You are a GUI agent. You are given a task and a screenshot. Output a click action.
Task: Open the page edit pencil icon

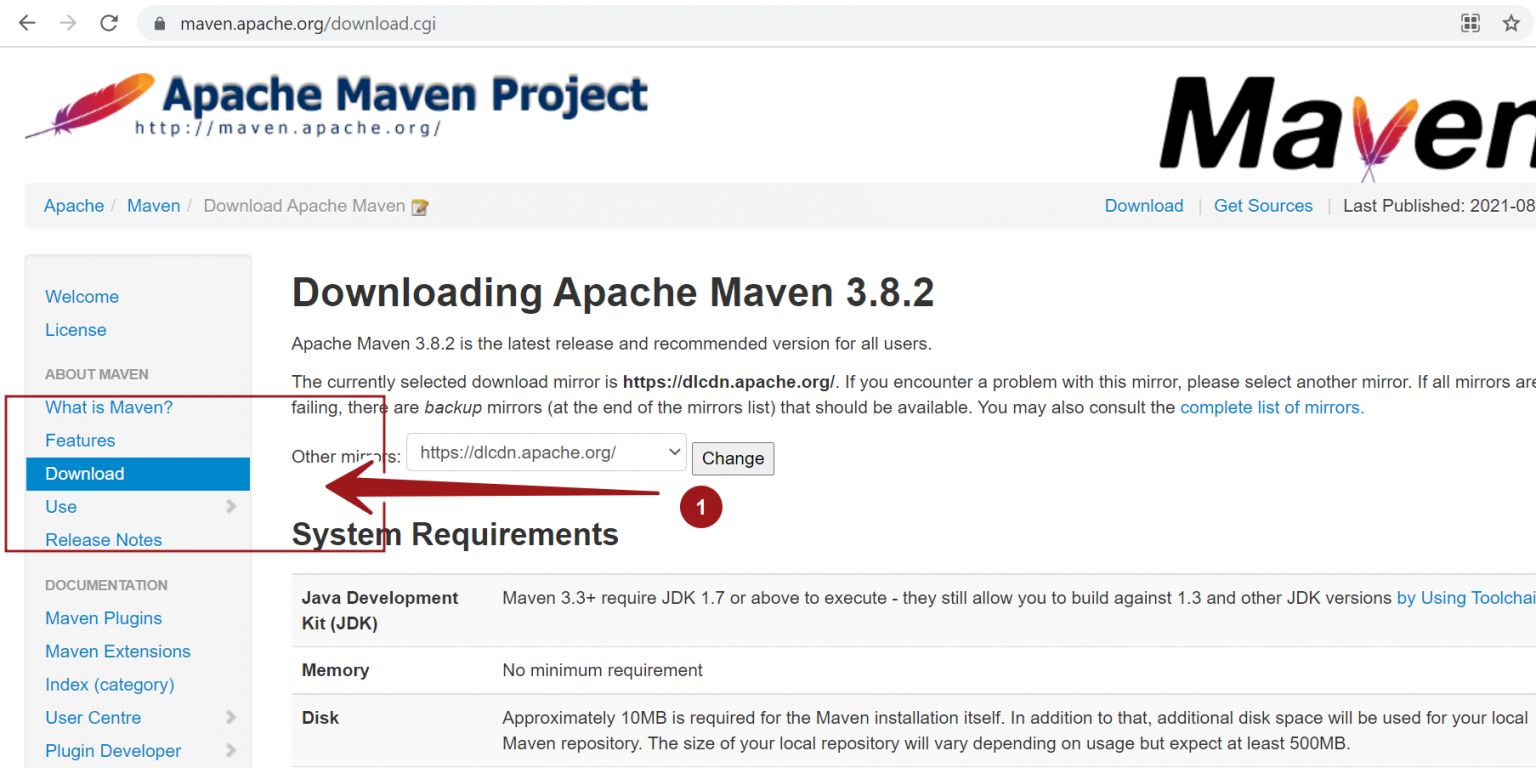(x=419, y=206)
